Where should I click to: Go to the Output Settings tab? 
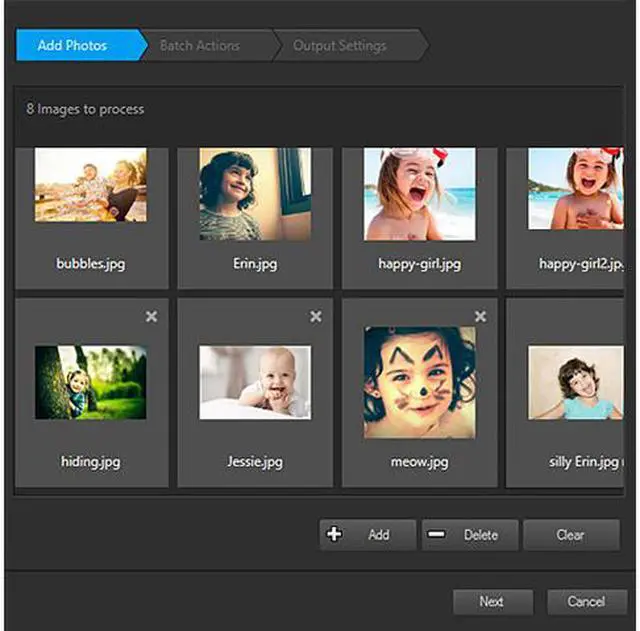coord(340,45)
